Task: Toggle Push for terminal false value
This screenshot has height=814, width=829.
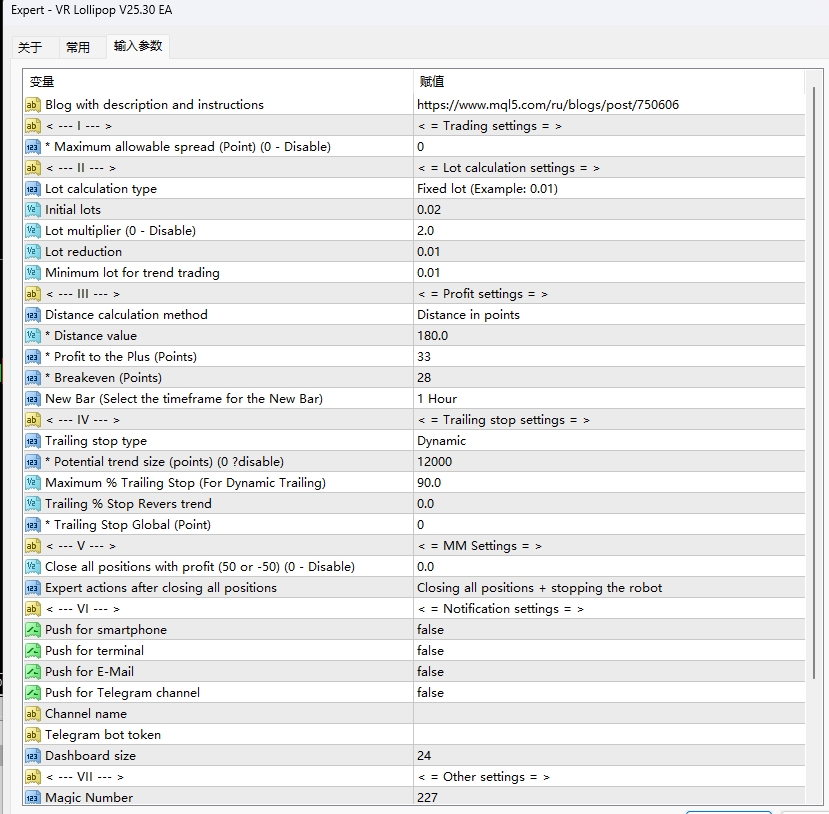Action: click(609, 651)
